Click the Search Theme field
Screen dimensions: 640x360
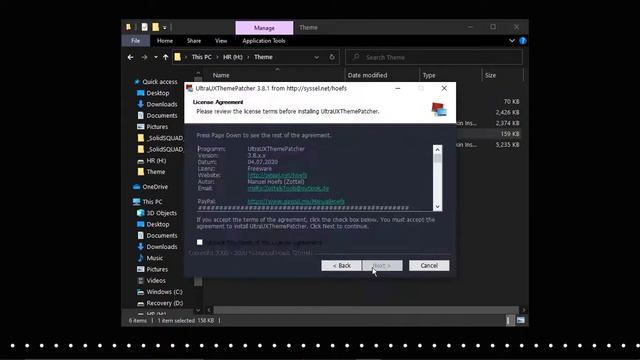tap(434, 57)
